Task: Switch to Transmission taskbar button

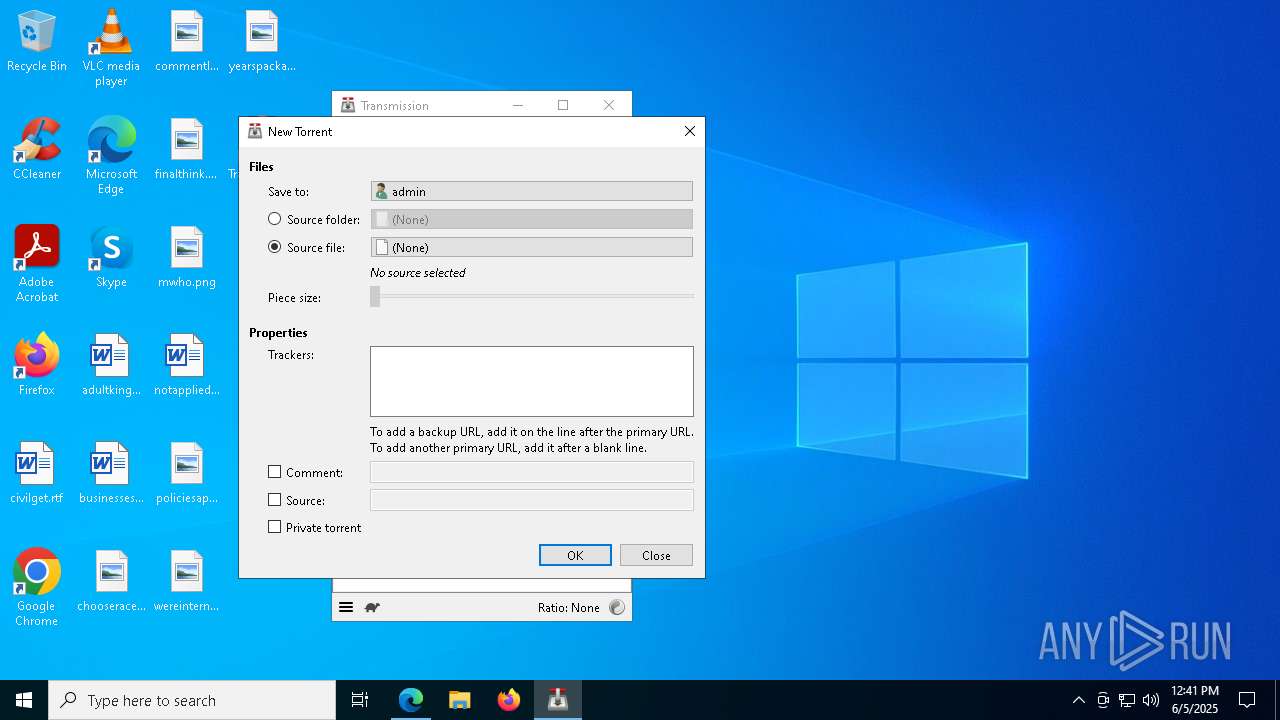Action: [x=558, y=700]
